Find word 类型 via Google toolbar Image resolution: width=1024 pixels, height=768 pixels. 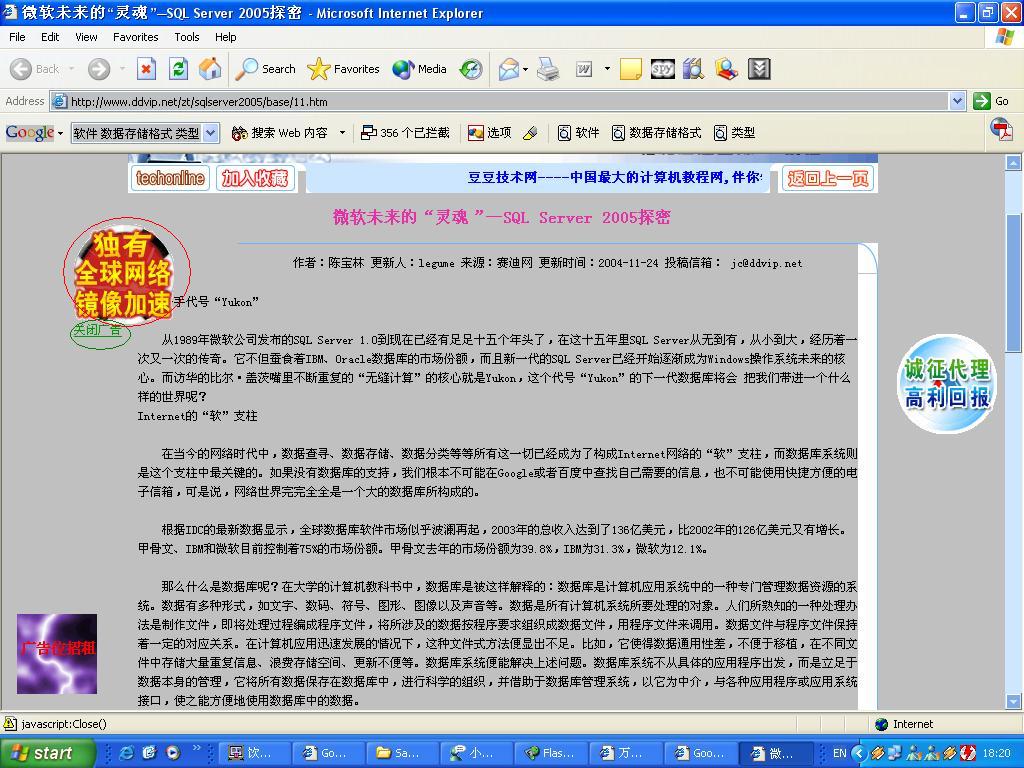click(x=734, y=133)
